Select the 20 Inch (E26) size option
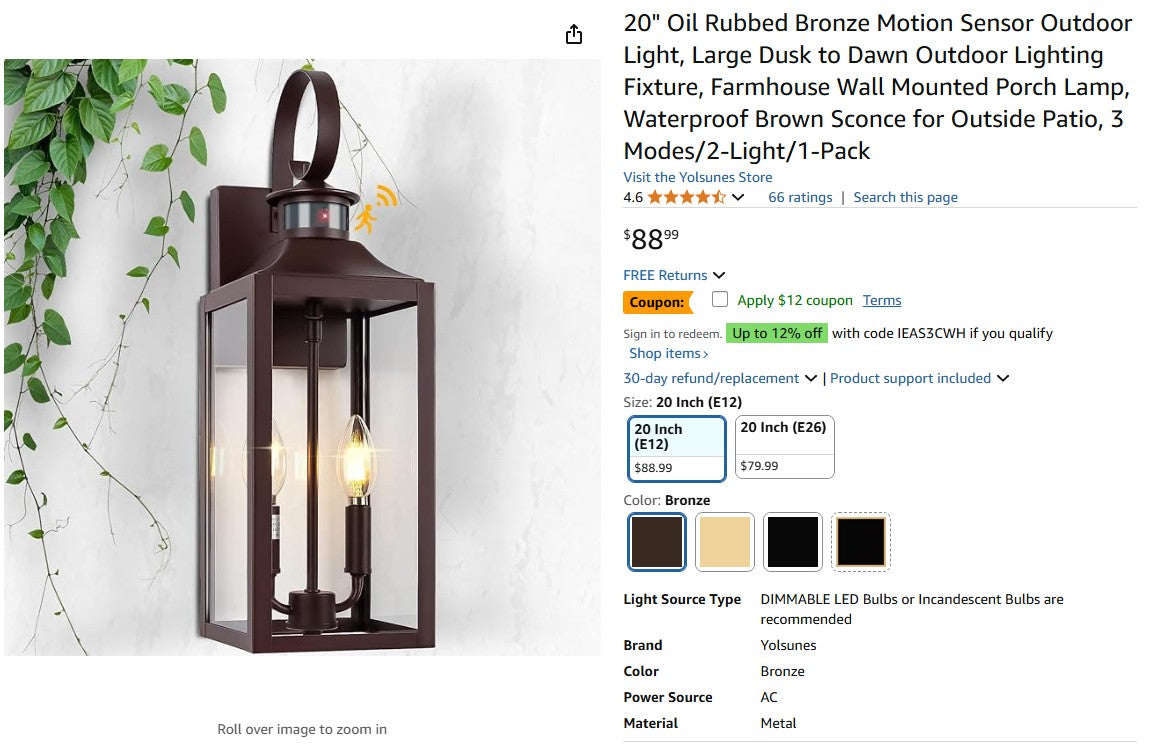 click(784, 447)
